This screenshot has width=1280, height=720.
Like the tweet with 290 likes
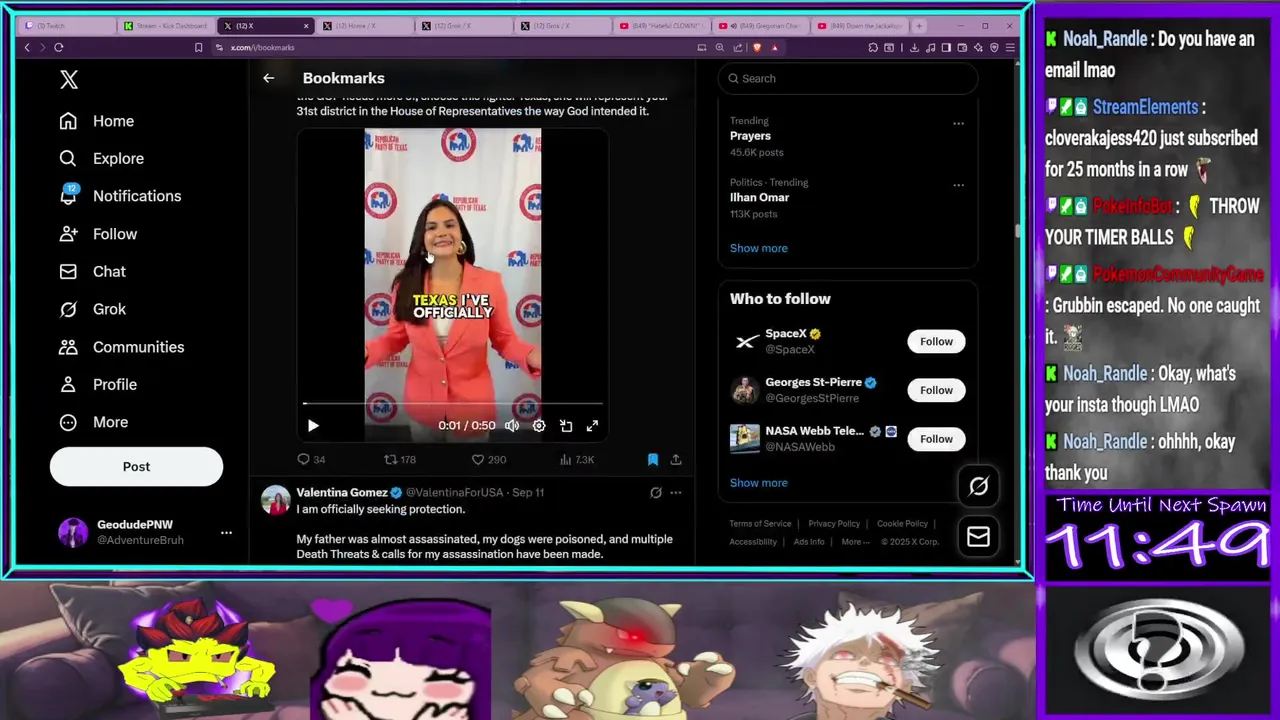click(x=489, y=459)
